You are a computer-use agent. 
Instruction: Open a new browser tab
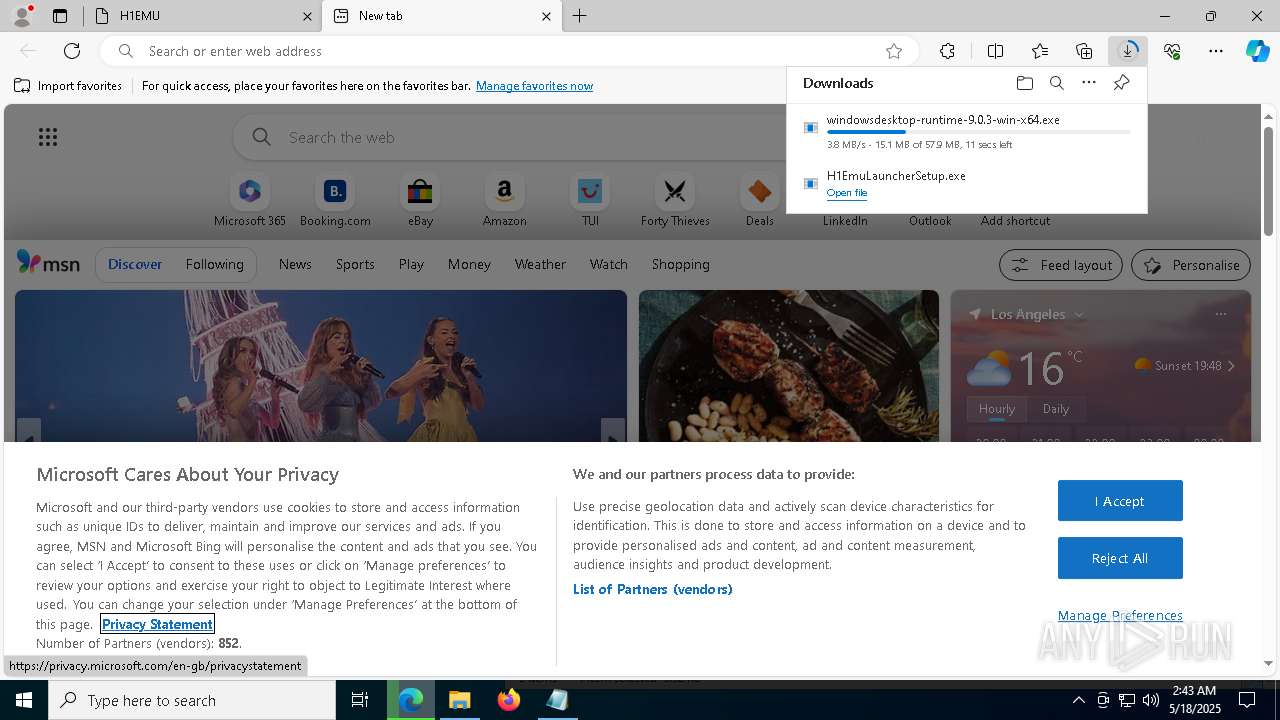click(579, 16)
